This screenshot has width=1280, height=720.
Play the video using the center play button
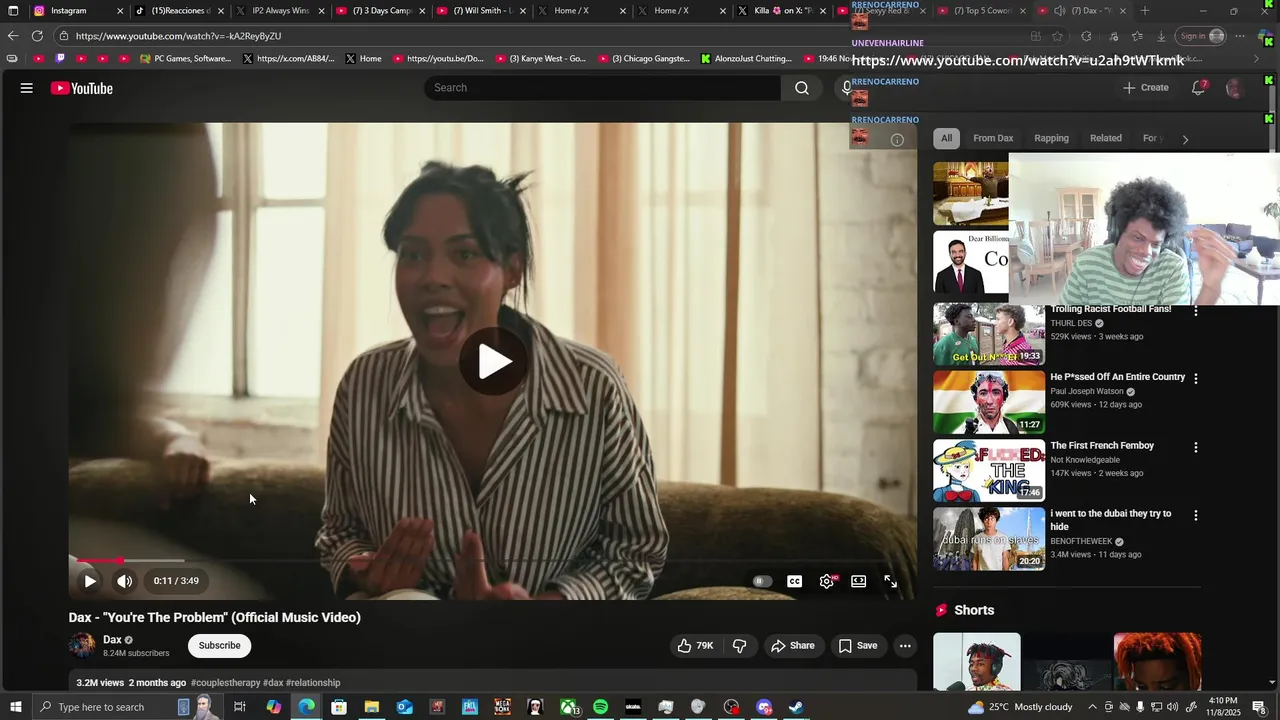pyautogui.click(x=493, y=361)
